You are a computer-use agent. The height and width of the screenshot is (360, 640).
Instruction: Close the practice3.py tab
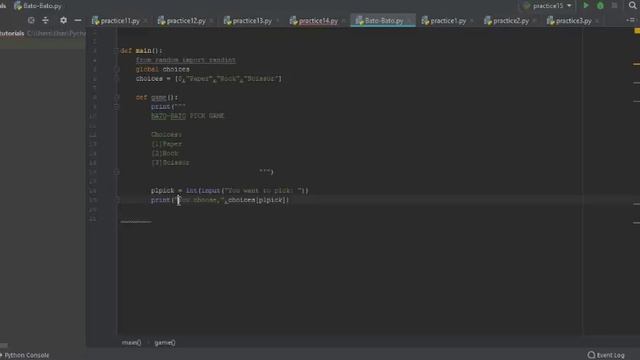click(598, 20)
